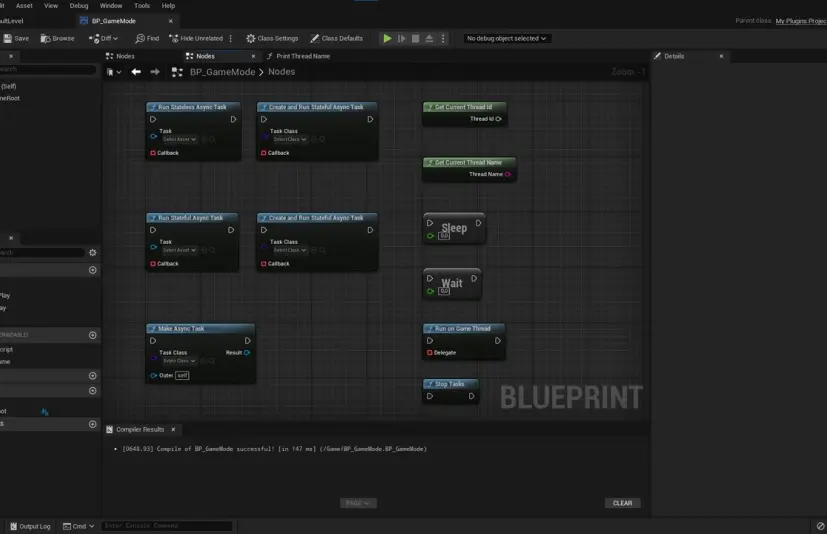
Task: Switch to the BP_GameMode asset tab
Action: point(113,21)
